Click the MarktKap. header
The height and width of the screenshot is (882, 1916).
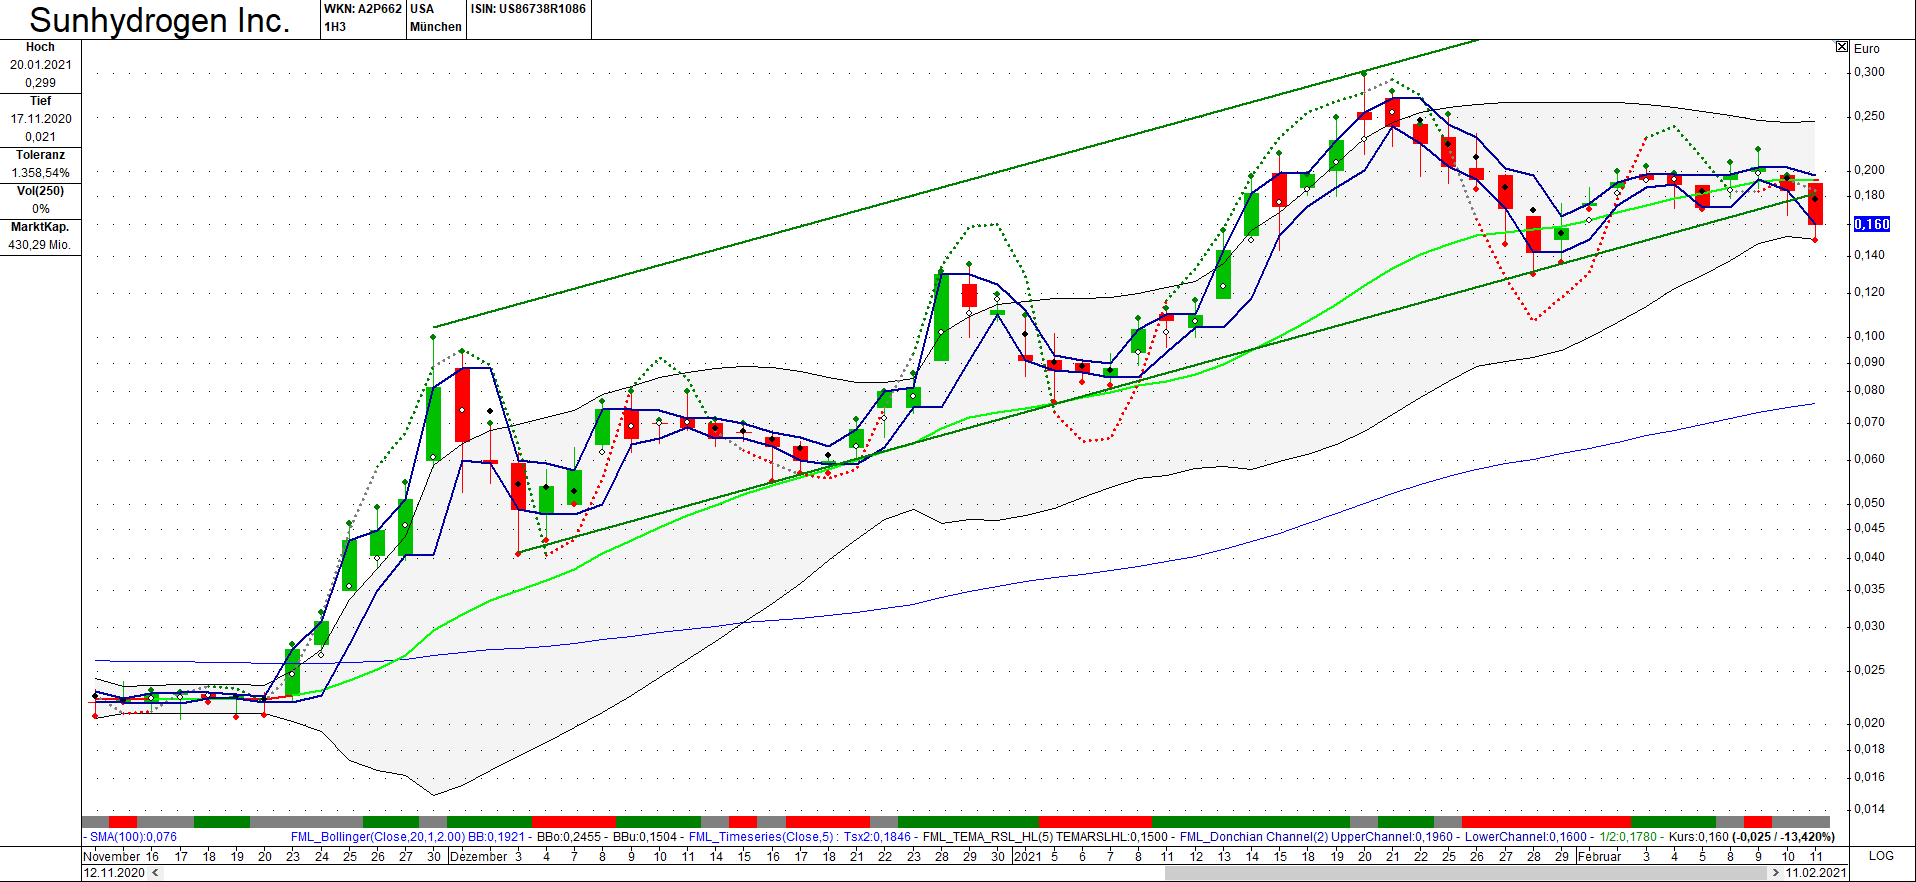(40, 227)
